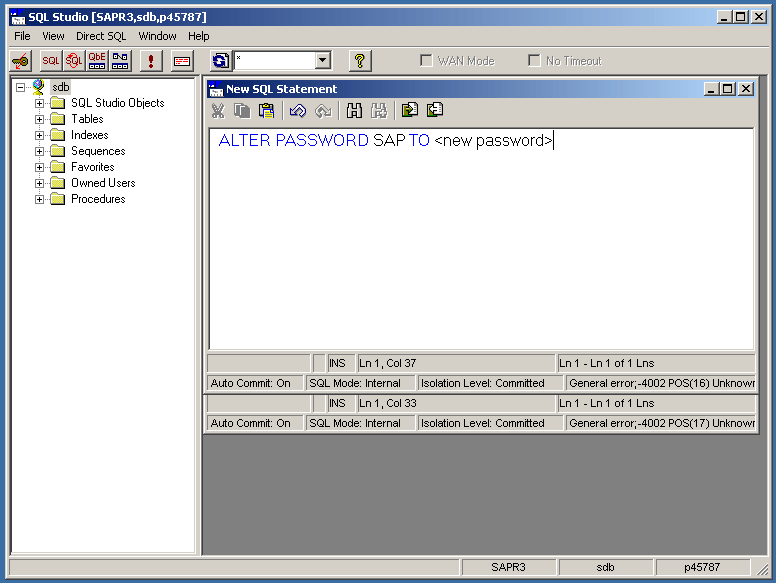Copy using the copy pages icon
776x583 pixels.
coord(242,110)
